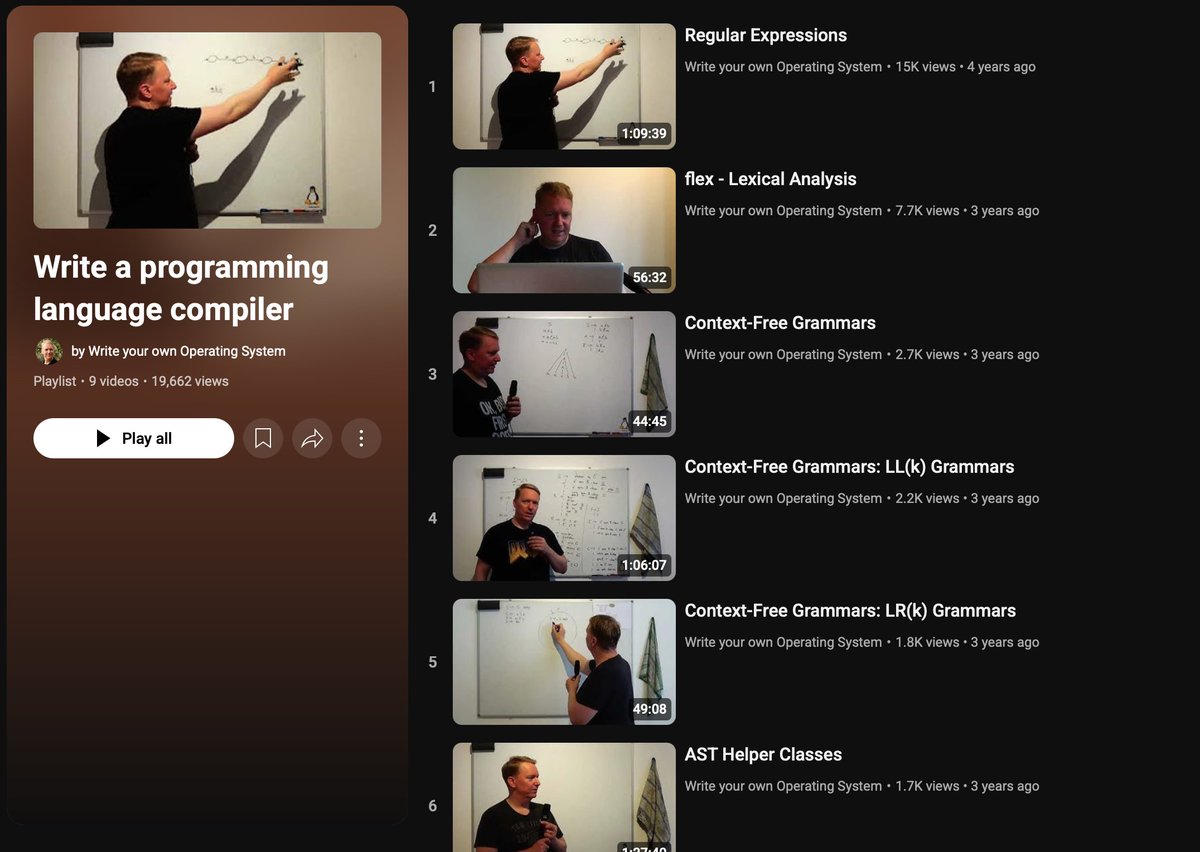Image resolution: width=1200 pixels, height=852 pixels.
Task: Click index number 1 beside Regular Expressions
Action: click(432, 87)
